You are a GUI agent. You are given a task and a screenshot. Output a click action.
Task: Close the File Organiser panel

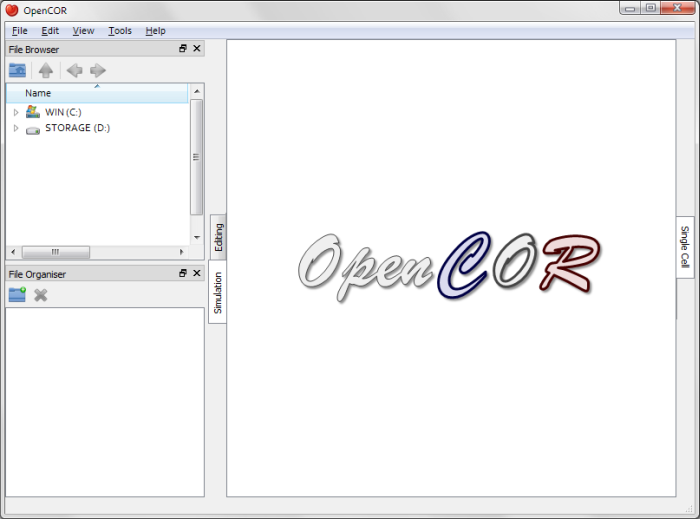197,273
